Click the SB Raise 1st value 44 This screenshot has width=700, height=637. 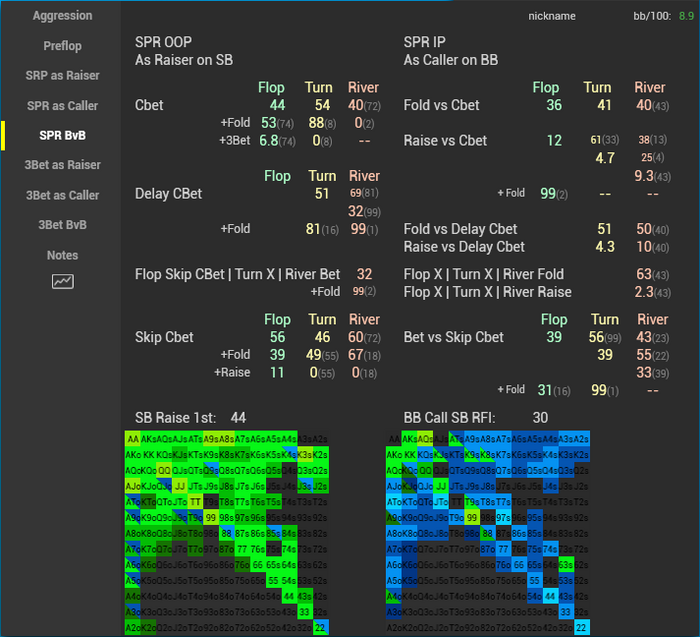238,417
